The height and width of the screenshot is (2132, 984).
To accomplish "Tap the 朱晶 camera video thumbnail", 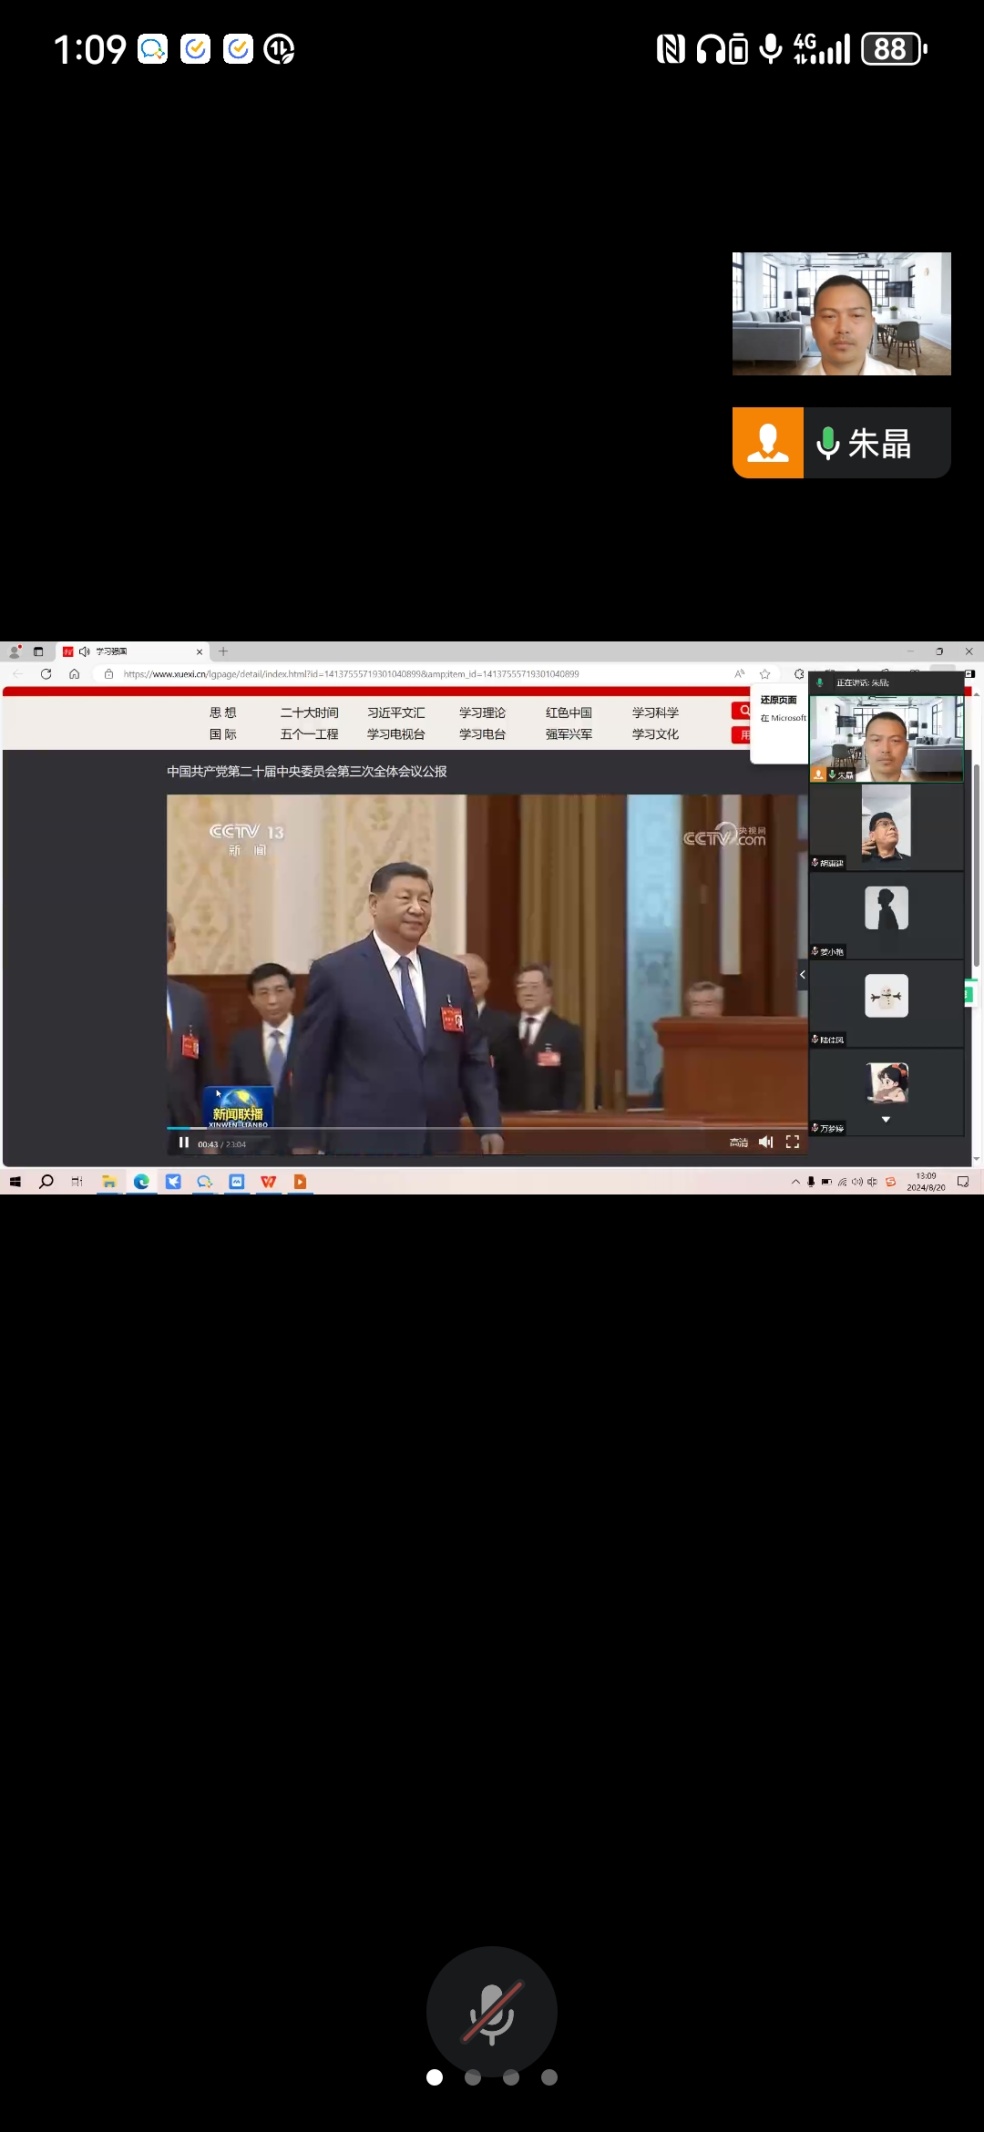I will (841, 314).
